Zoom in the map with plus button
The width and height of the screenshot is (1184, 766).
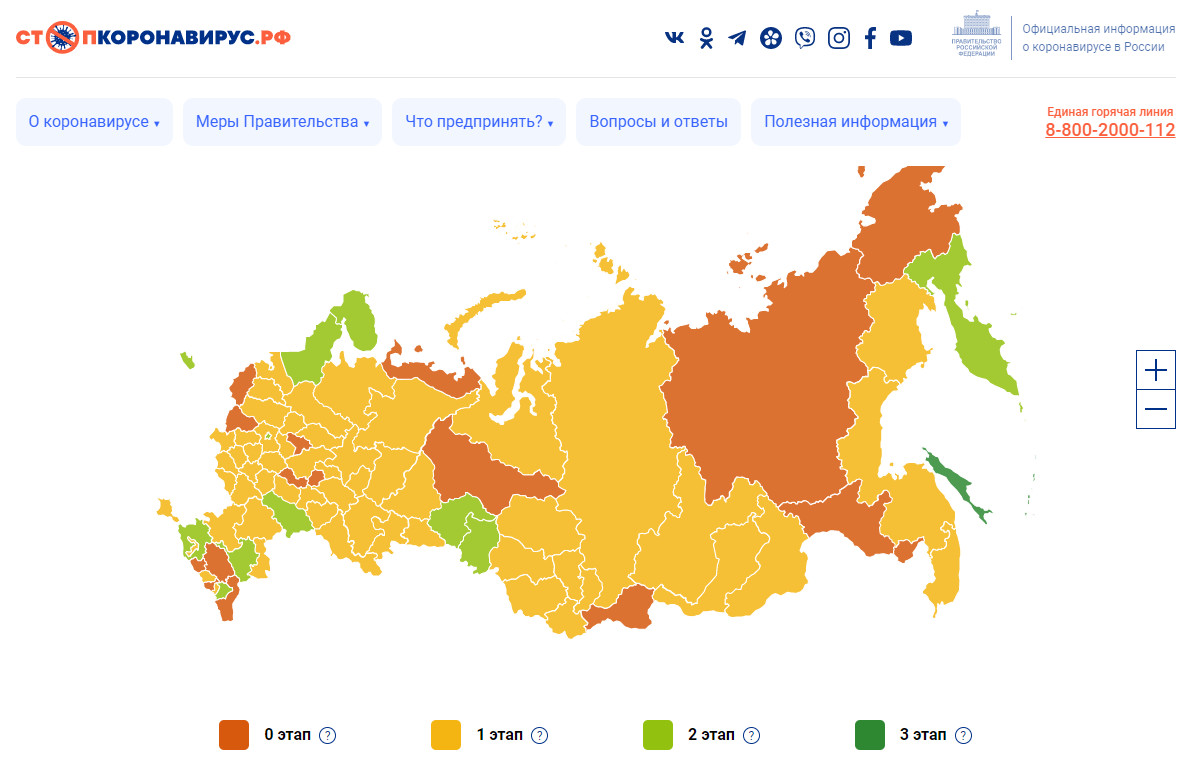(x=1156, y=370)
